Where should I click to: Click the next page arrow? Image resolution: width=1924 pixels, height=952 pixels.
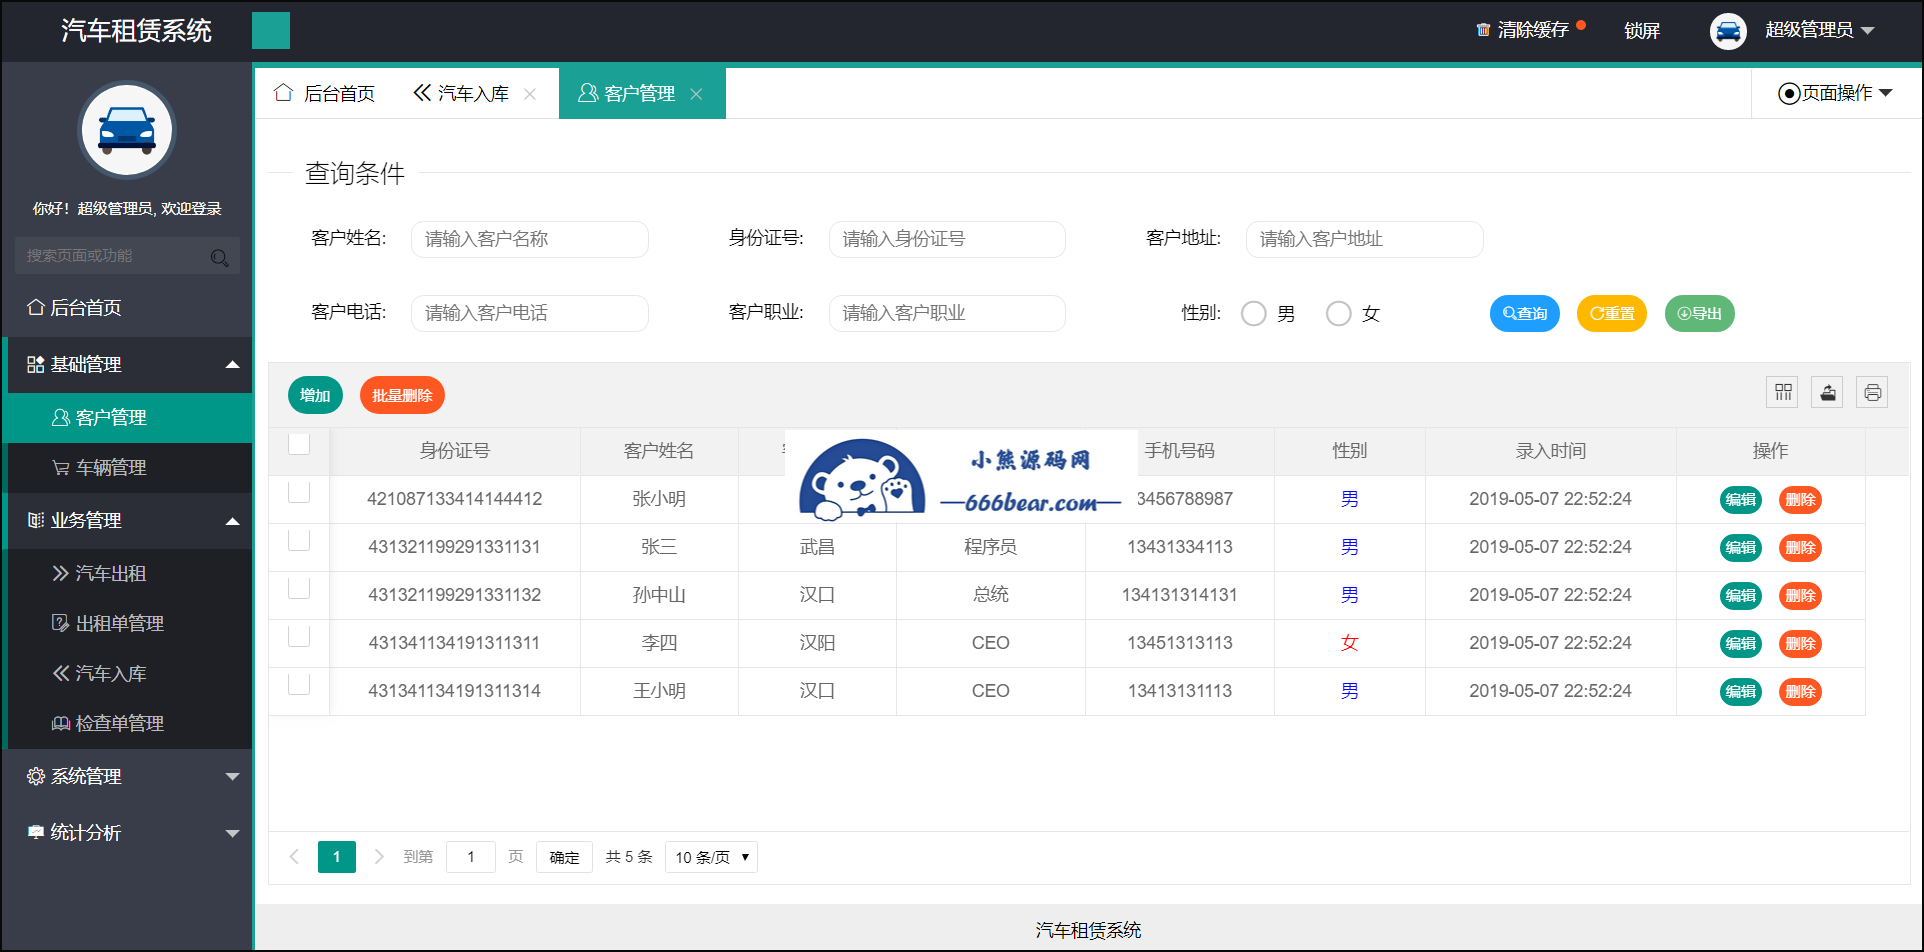(379, 857)
